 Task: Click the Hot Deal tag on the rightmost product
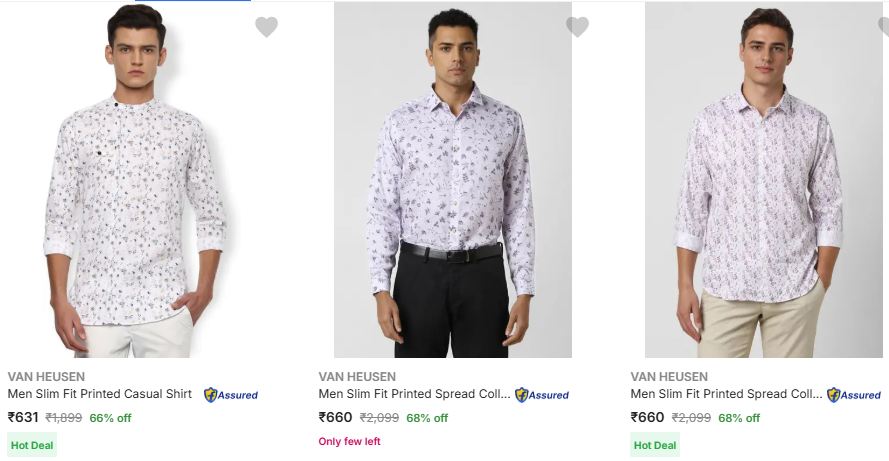(x=655, y=445)
